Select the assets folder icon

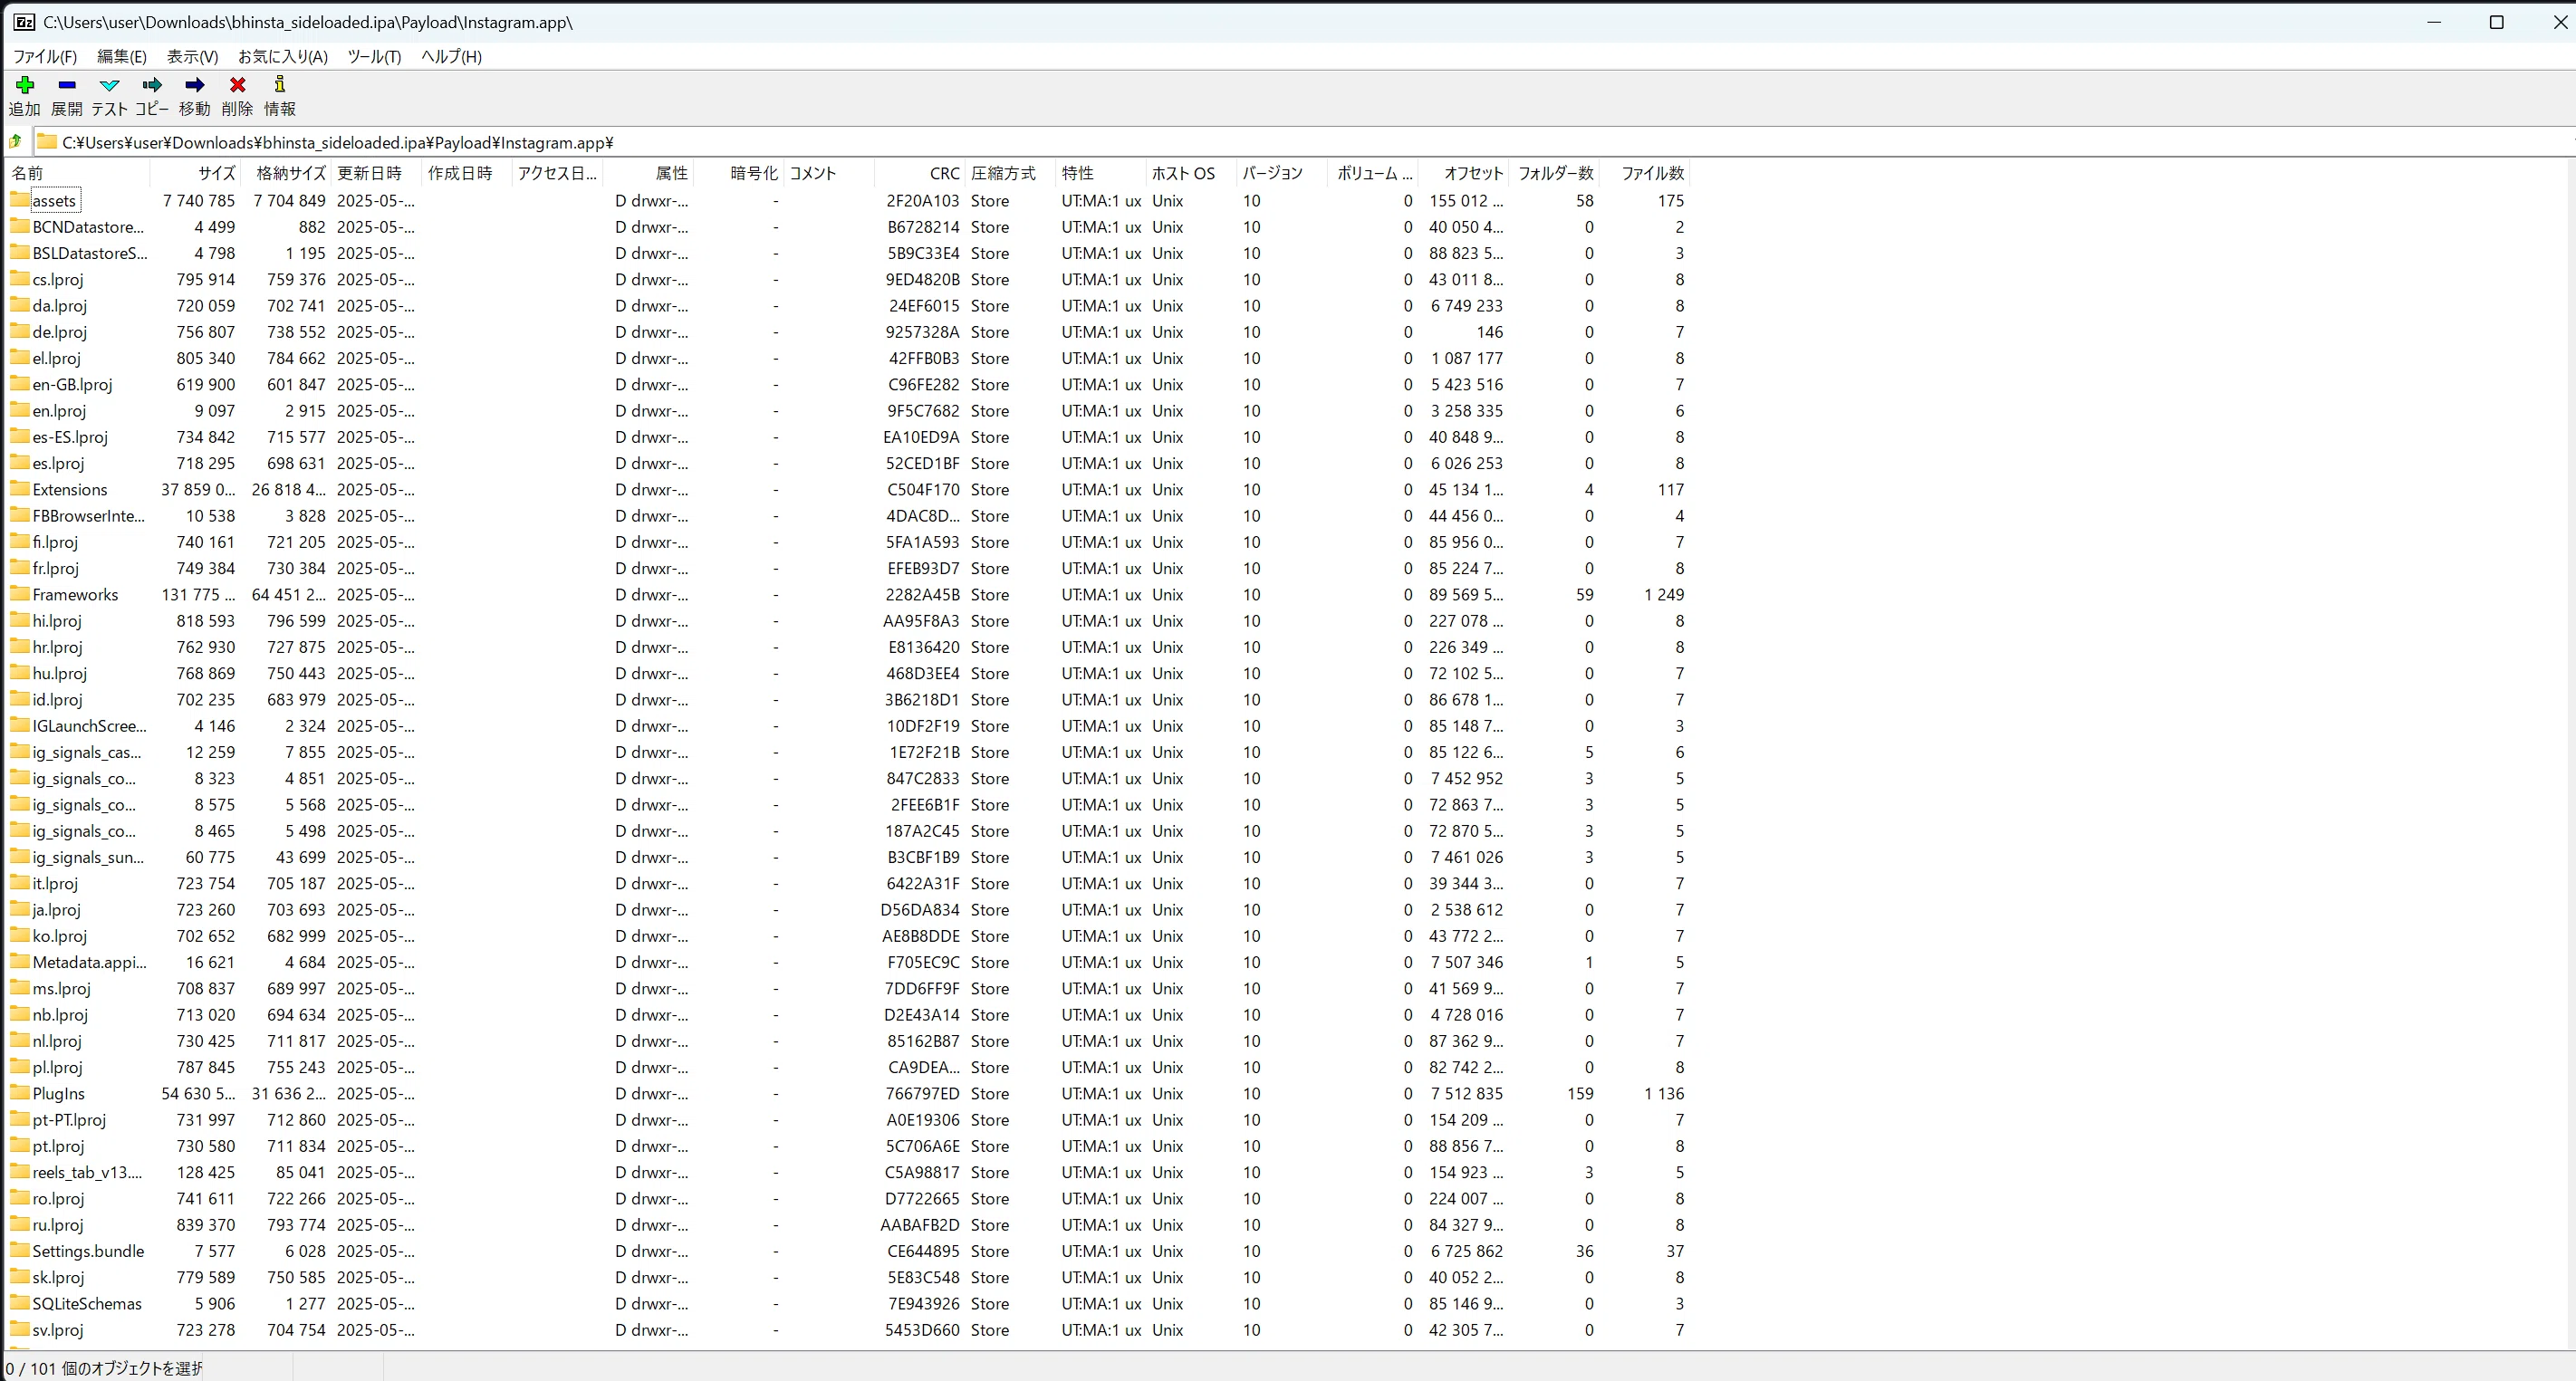click(x=20, y=200)
